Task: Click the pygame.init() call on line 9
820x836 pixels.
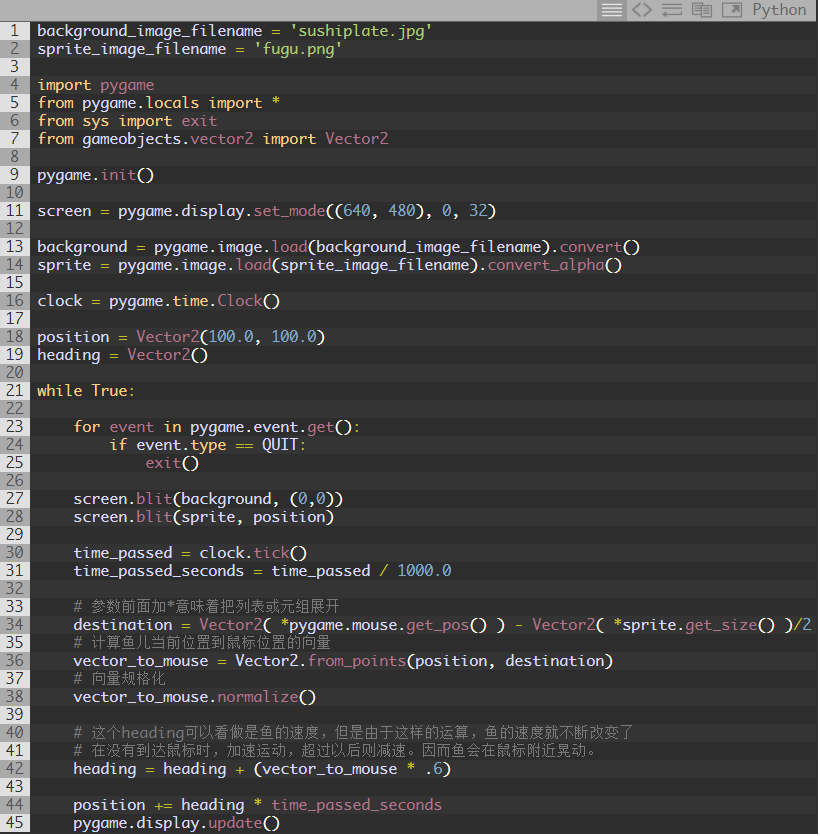Action: click(95, 174)
